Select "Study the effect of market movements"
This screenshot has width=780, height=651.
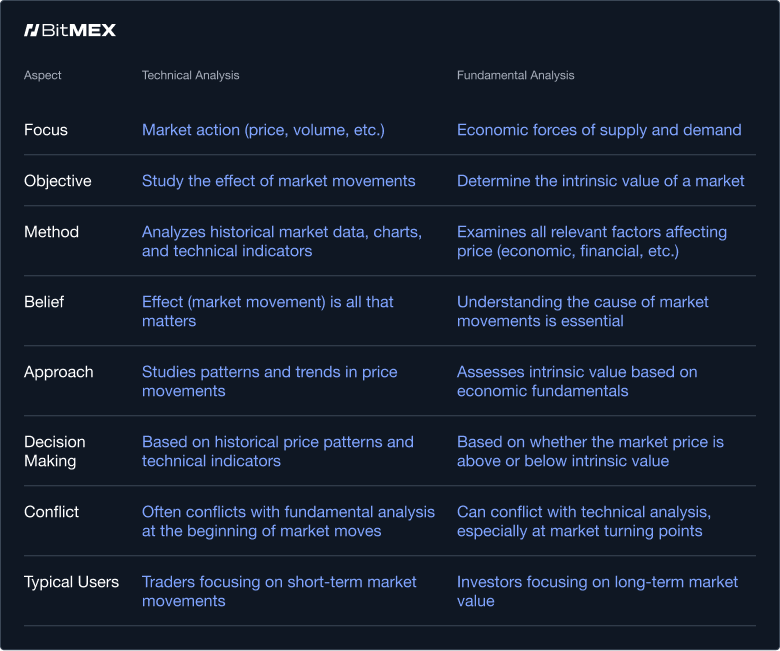(x=278, y=181)
